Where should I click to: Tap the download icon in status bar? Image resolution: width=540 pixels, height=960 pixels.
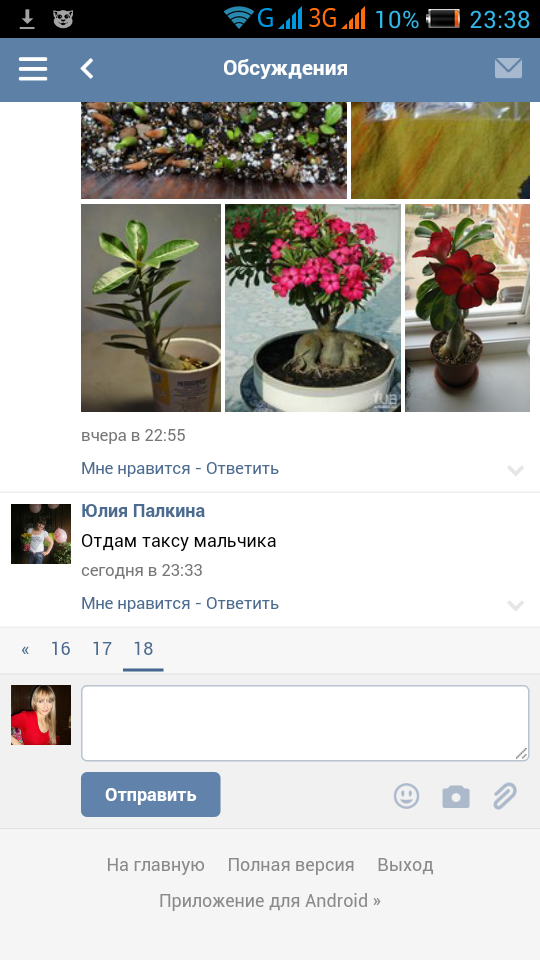coord(27,20)
